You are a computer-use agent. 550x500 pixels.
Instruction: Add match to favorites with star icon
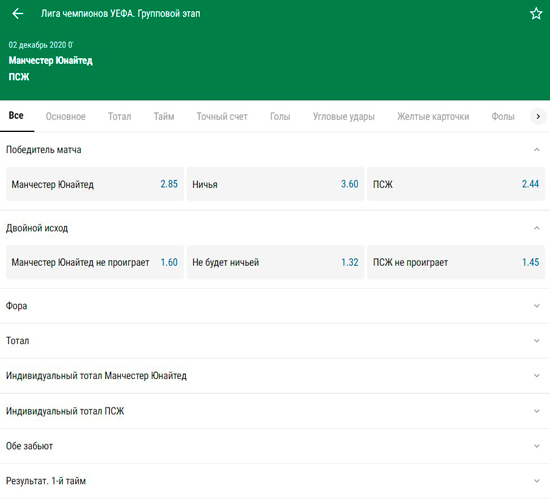536,14
